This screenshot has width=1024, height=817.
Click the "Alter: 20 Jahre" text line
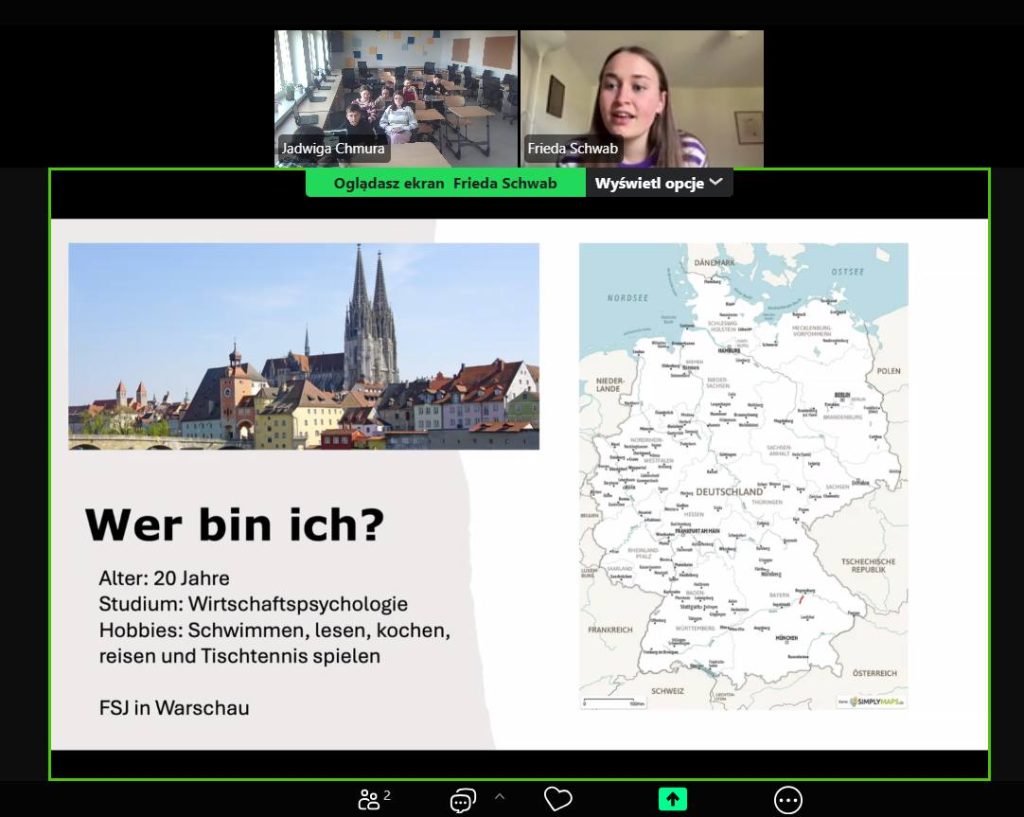164,578
